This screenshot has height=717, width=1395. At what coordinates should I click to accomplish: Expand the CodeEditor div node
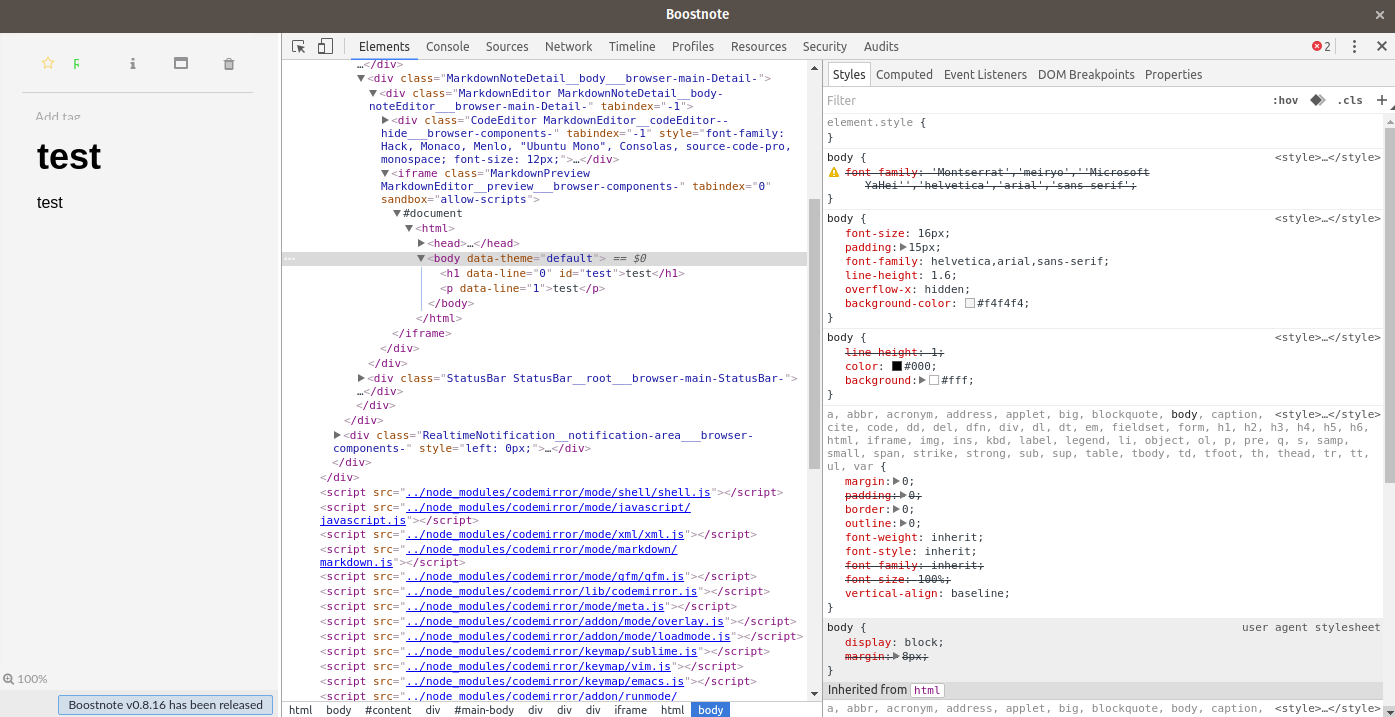(386, 120)
